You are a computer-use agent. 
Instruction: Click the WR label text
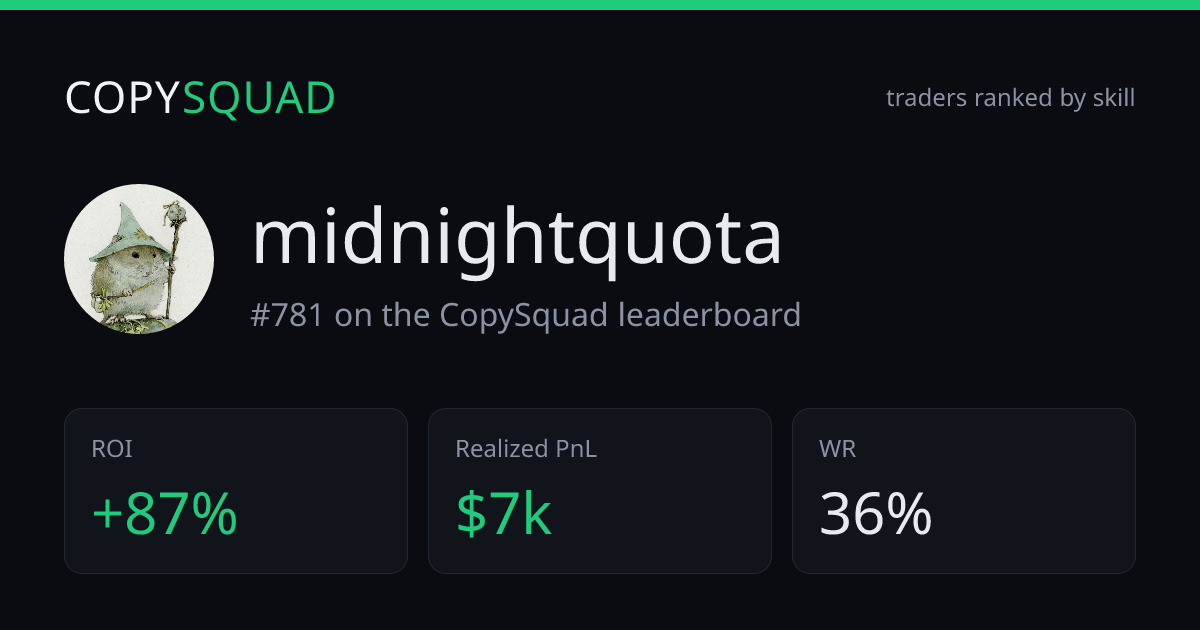pos(837,450)
